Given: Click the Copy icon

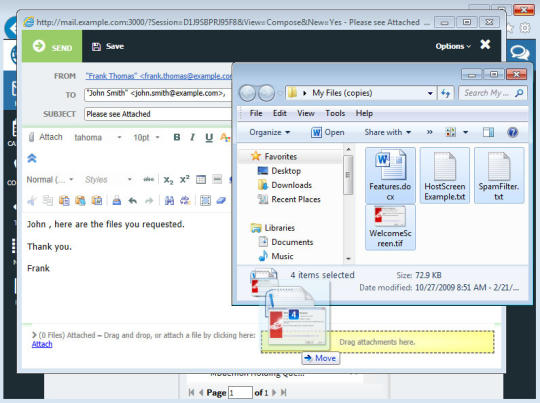Looking at the screenshot, I should (x=48, y=200).
